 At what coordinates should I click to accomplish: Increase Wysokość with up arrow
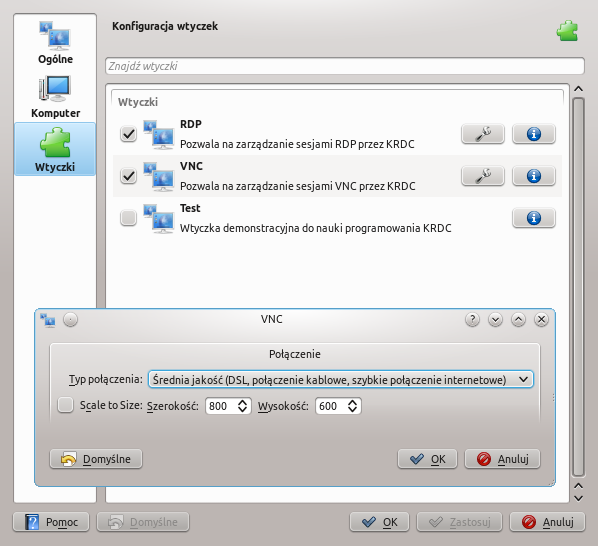pos(352,402)
